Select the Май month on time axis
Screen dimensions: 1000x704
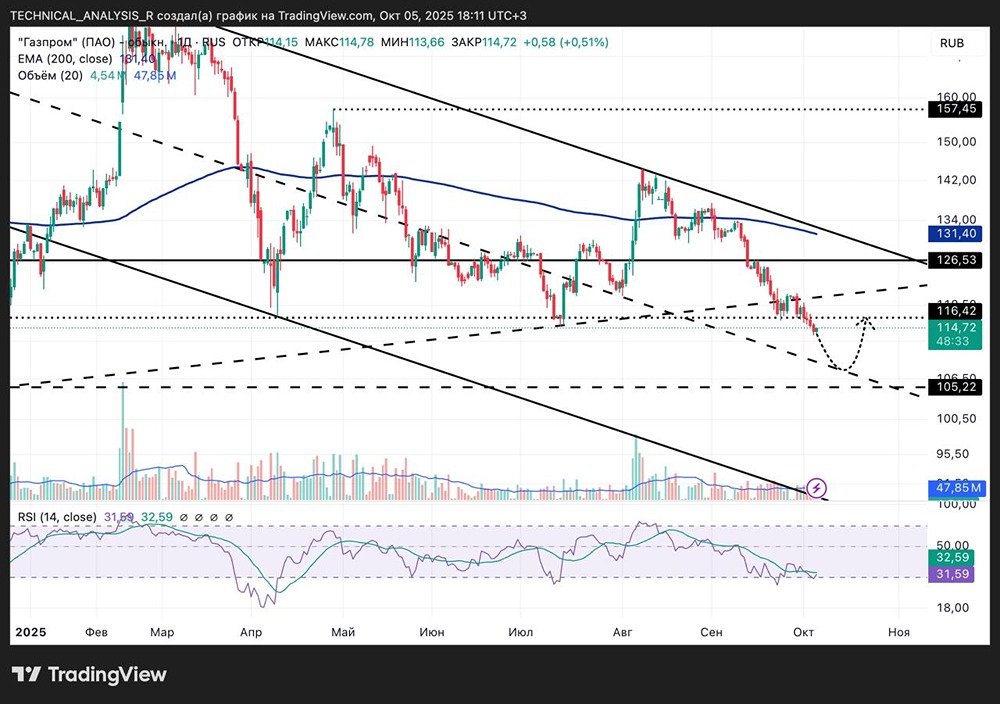coord(342,632)
